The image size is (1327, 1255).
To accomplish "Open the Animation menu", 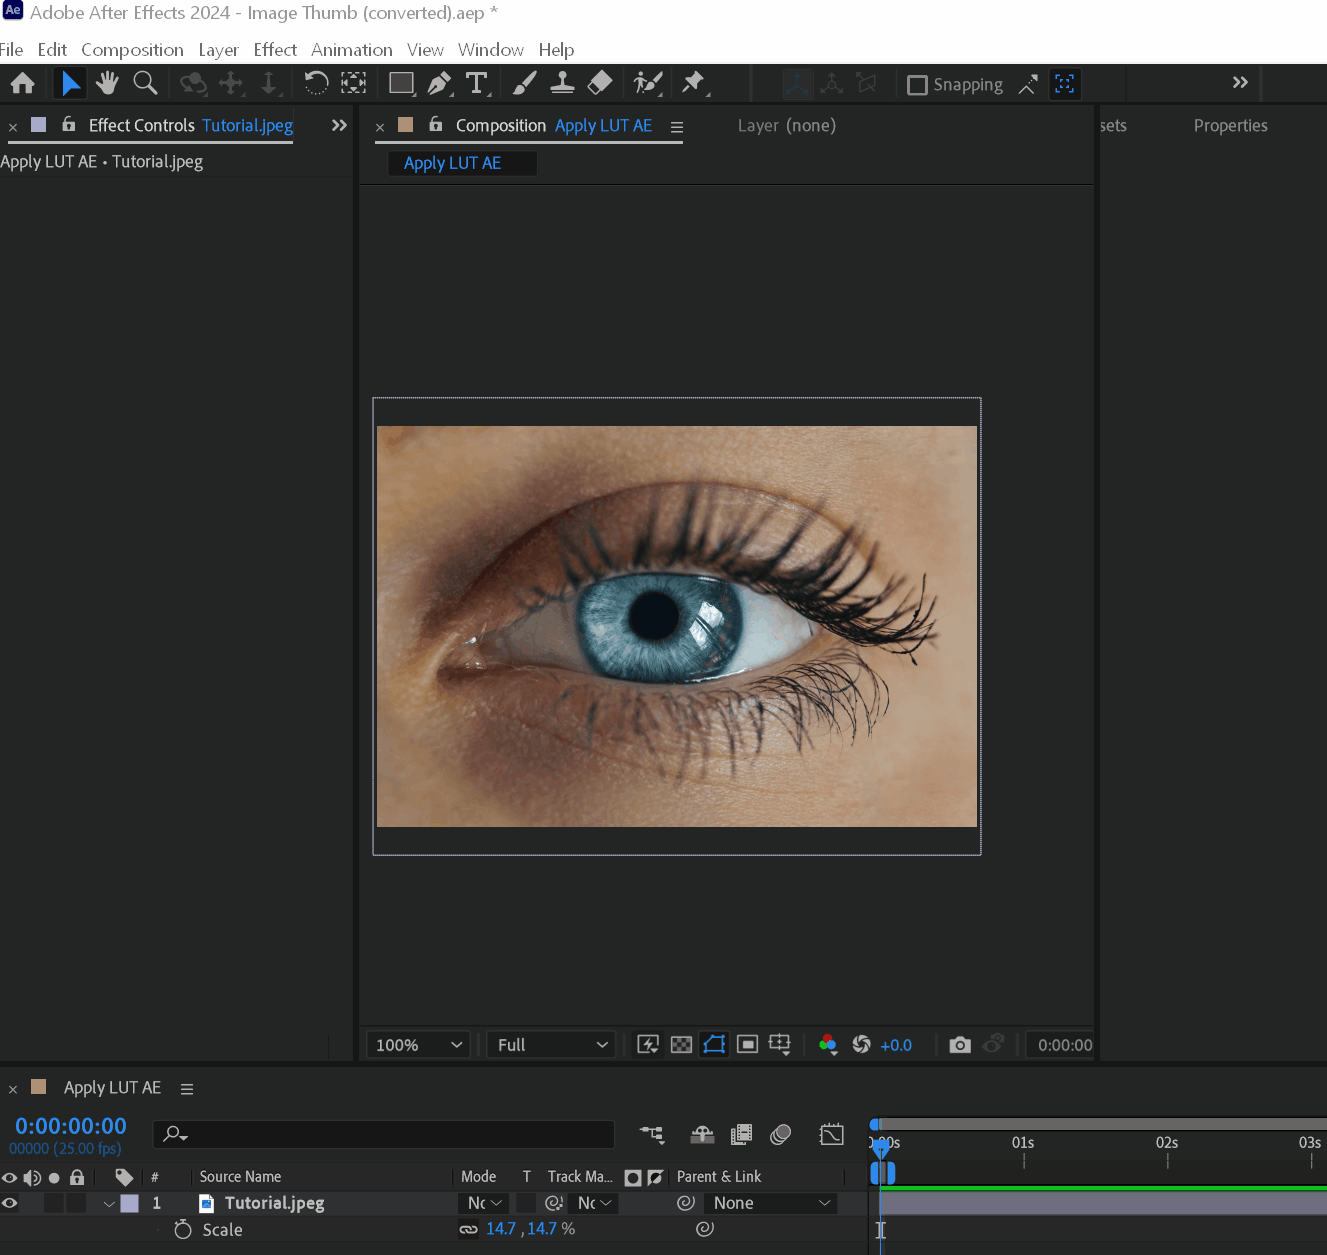I will [x=351, y=50].
